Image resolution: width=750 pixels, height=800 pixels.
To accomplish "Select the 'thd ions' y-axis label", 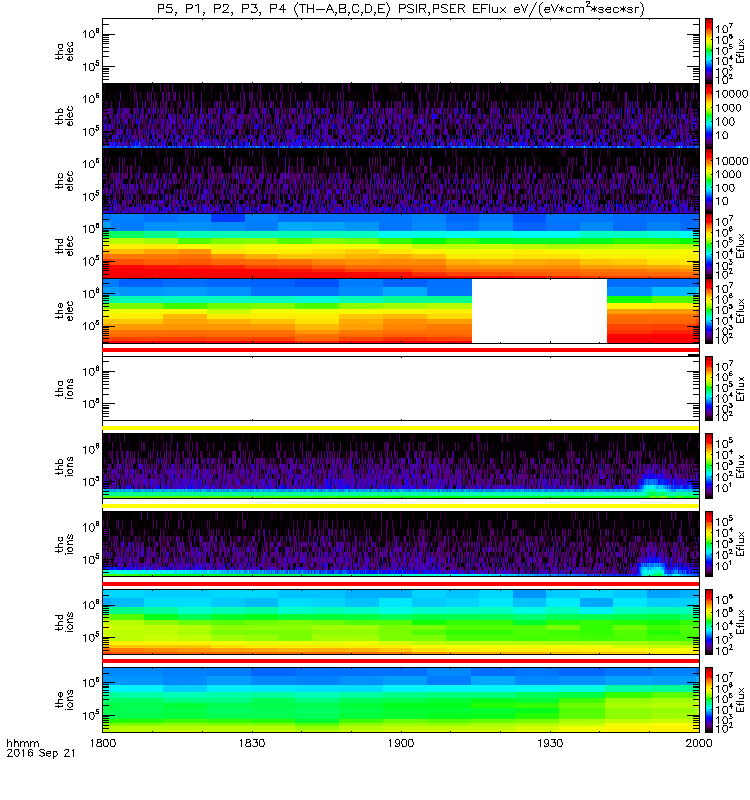I will coord(64,622).
